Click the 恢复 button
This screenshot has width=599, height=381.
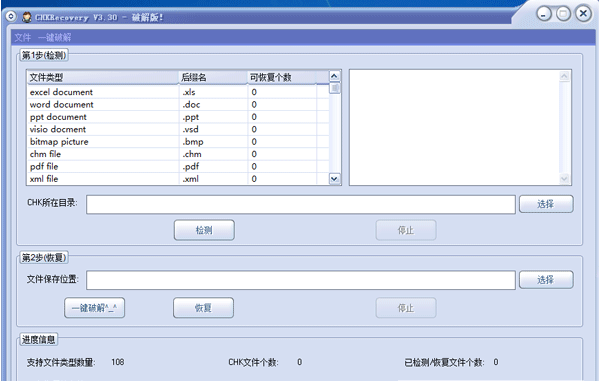point(203,308)
